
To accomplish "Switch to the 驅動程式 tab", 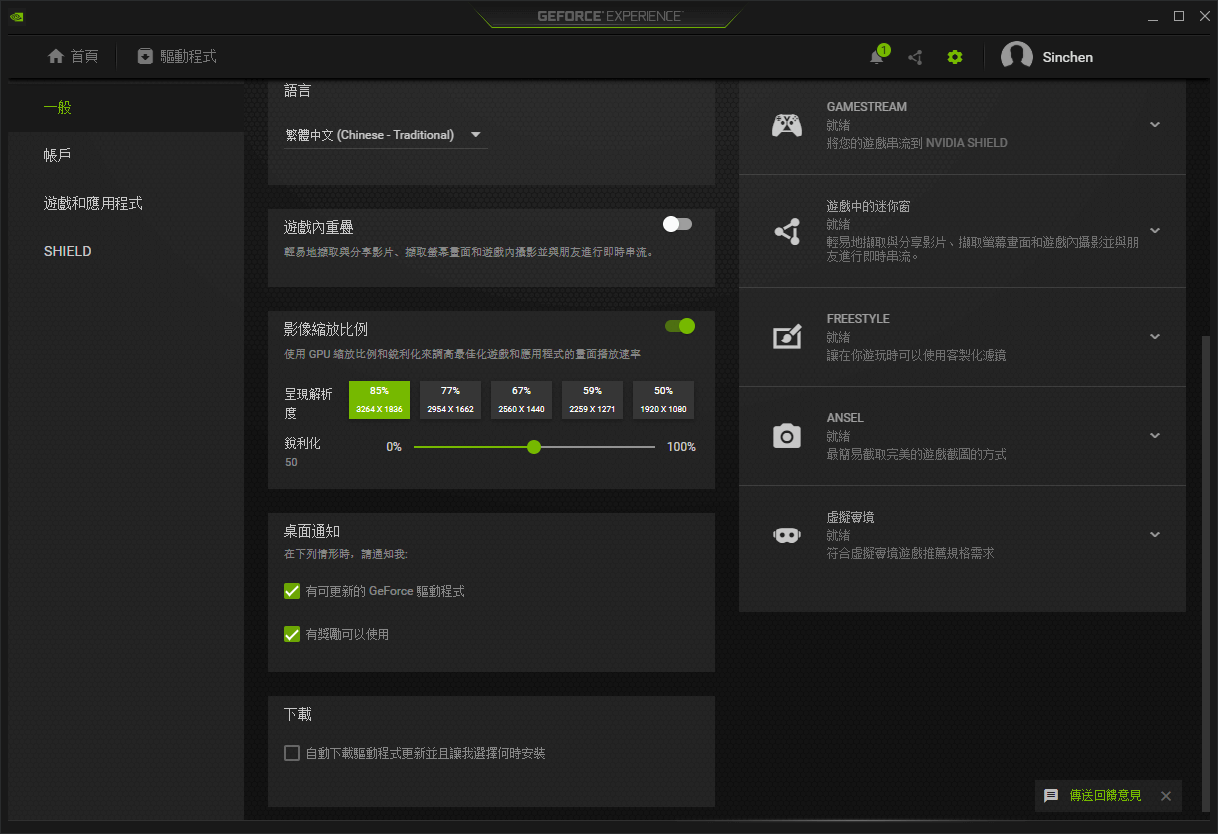I will click(175, 57).
